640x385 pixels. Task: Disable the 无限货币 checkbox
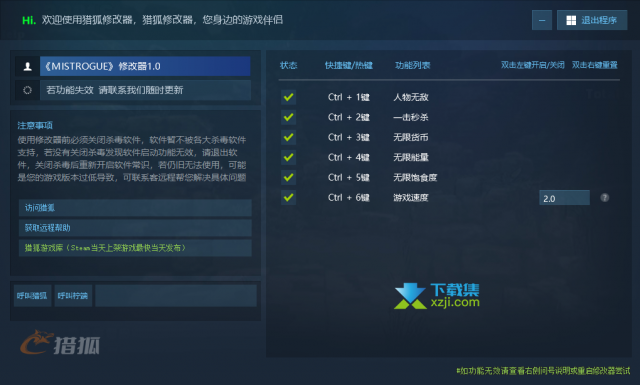(289, 137)
